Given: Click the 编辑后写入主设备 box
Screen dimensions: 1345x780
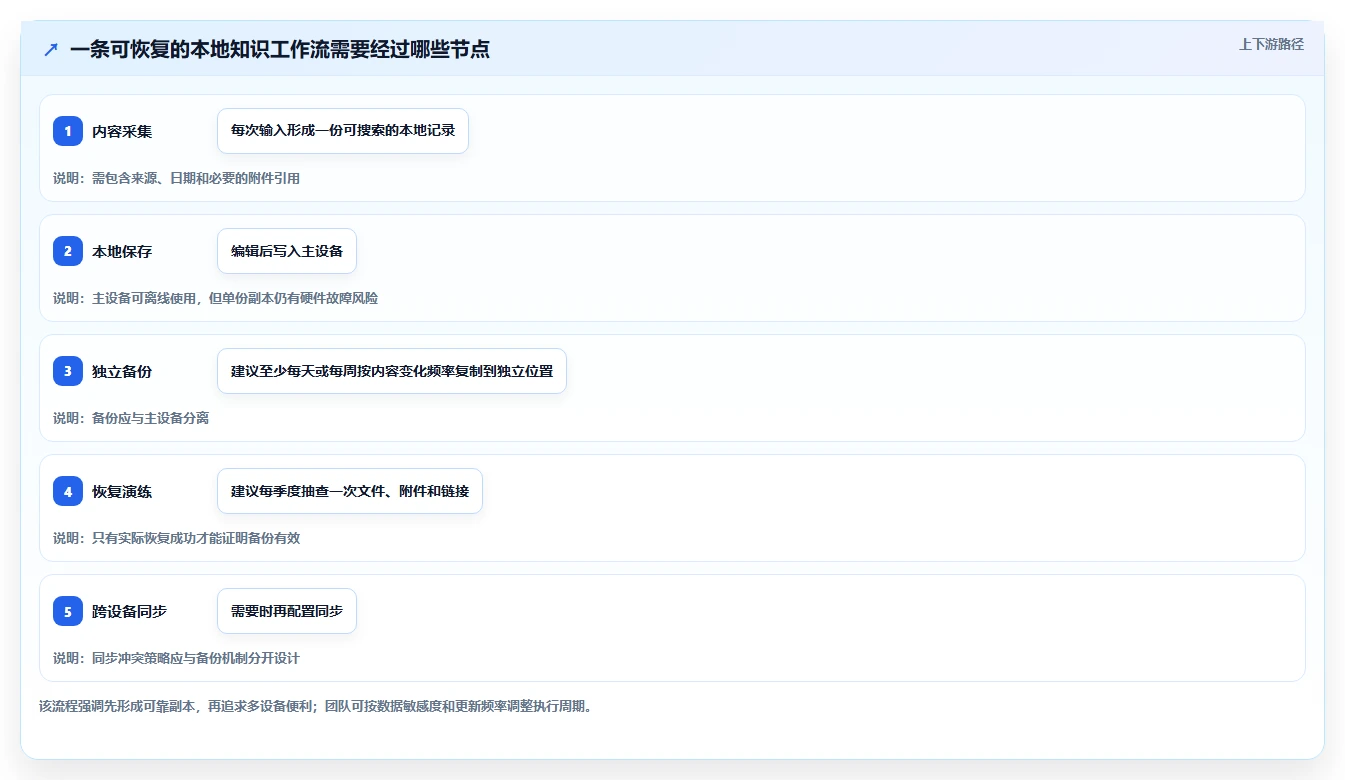Looking at the screenshot, I should (x=287, y=251).
